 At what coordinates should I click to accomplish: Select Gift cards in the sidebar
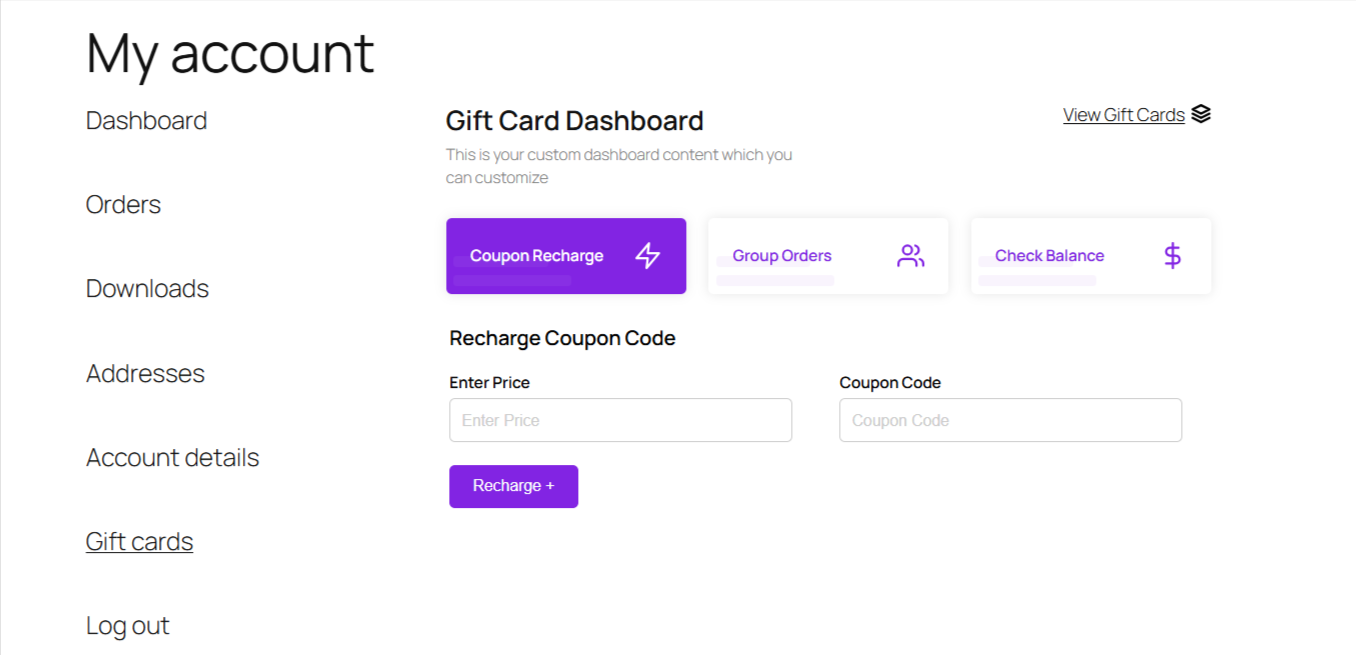coord(139,542)
